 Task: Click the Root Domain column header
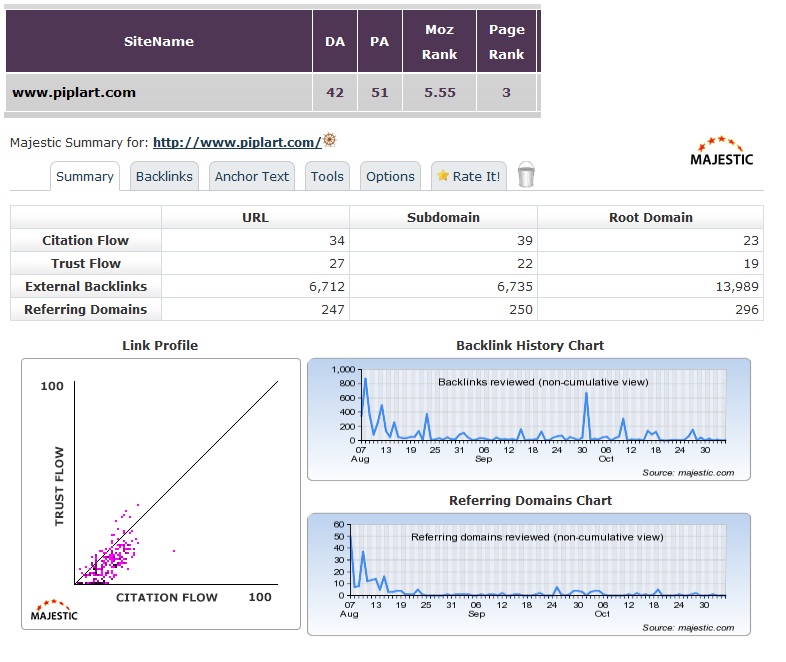650,217
